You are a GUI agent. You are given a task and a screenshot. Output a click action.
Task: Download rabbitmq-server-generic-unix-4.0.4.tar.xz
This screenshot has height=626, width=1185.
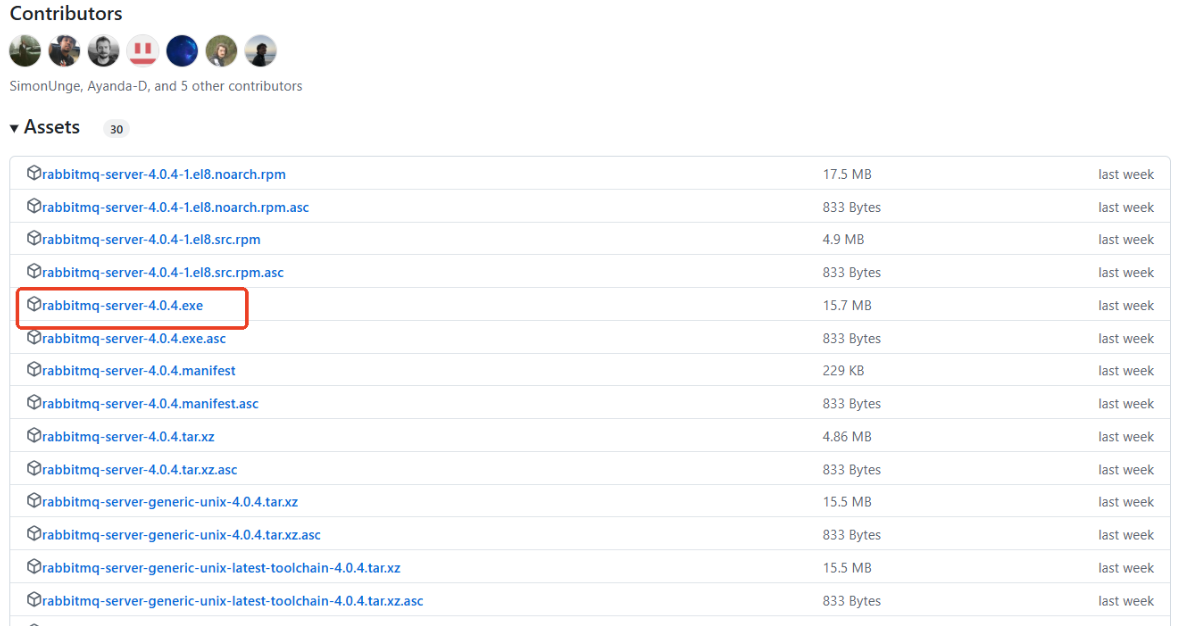tap(169, 502)
